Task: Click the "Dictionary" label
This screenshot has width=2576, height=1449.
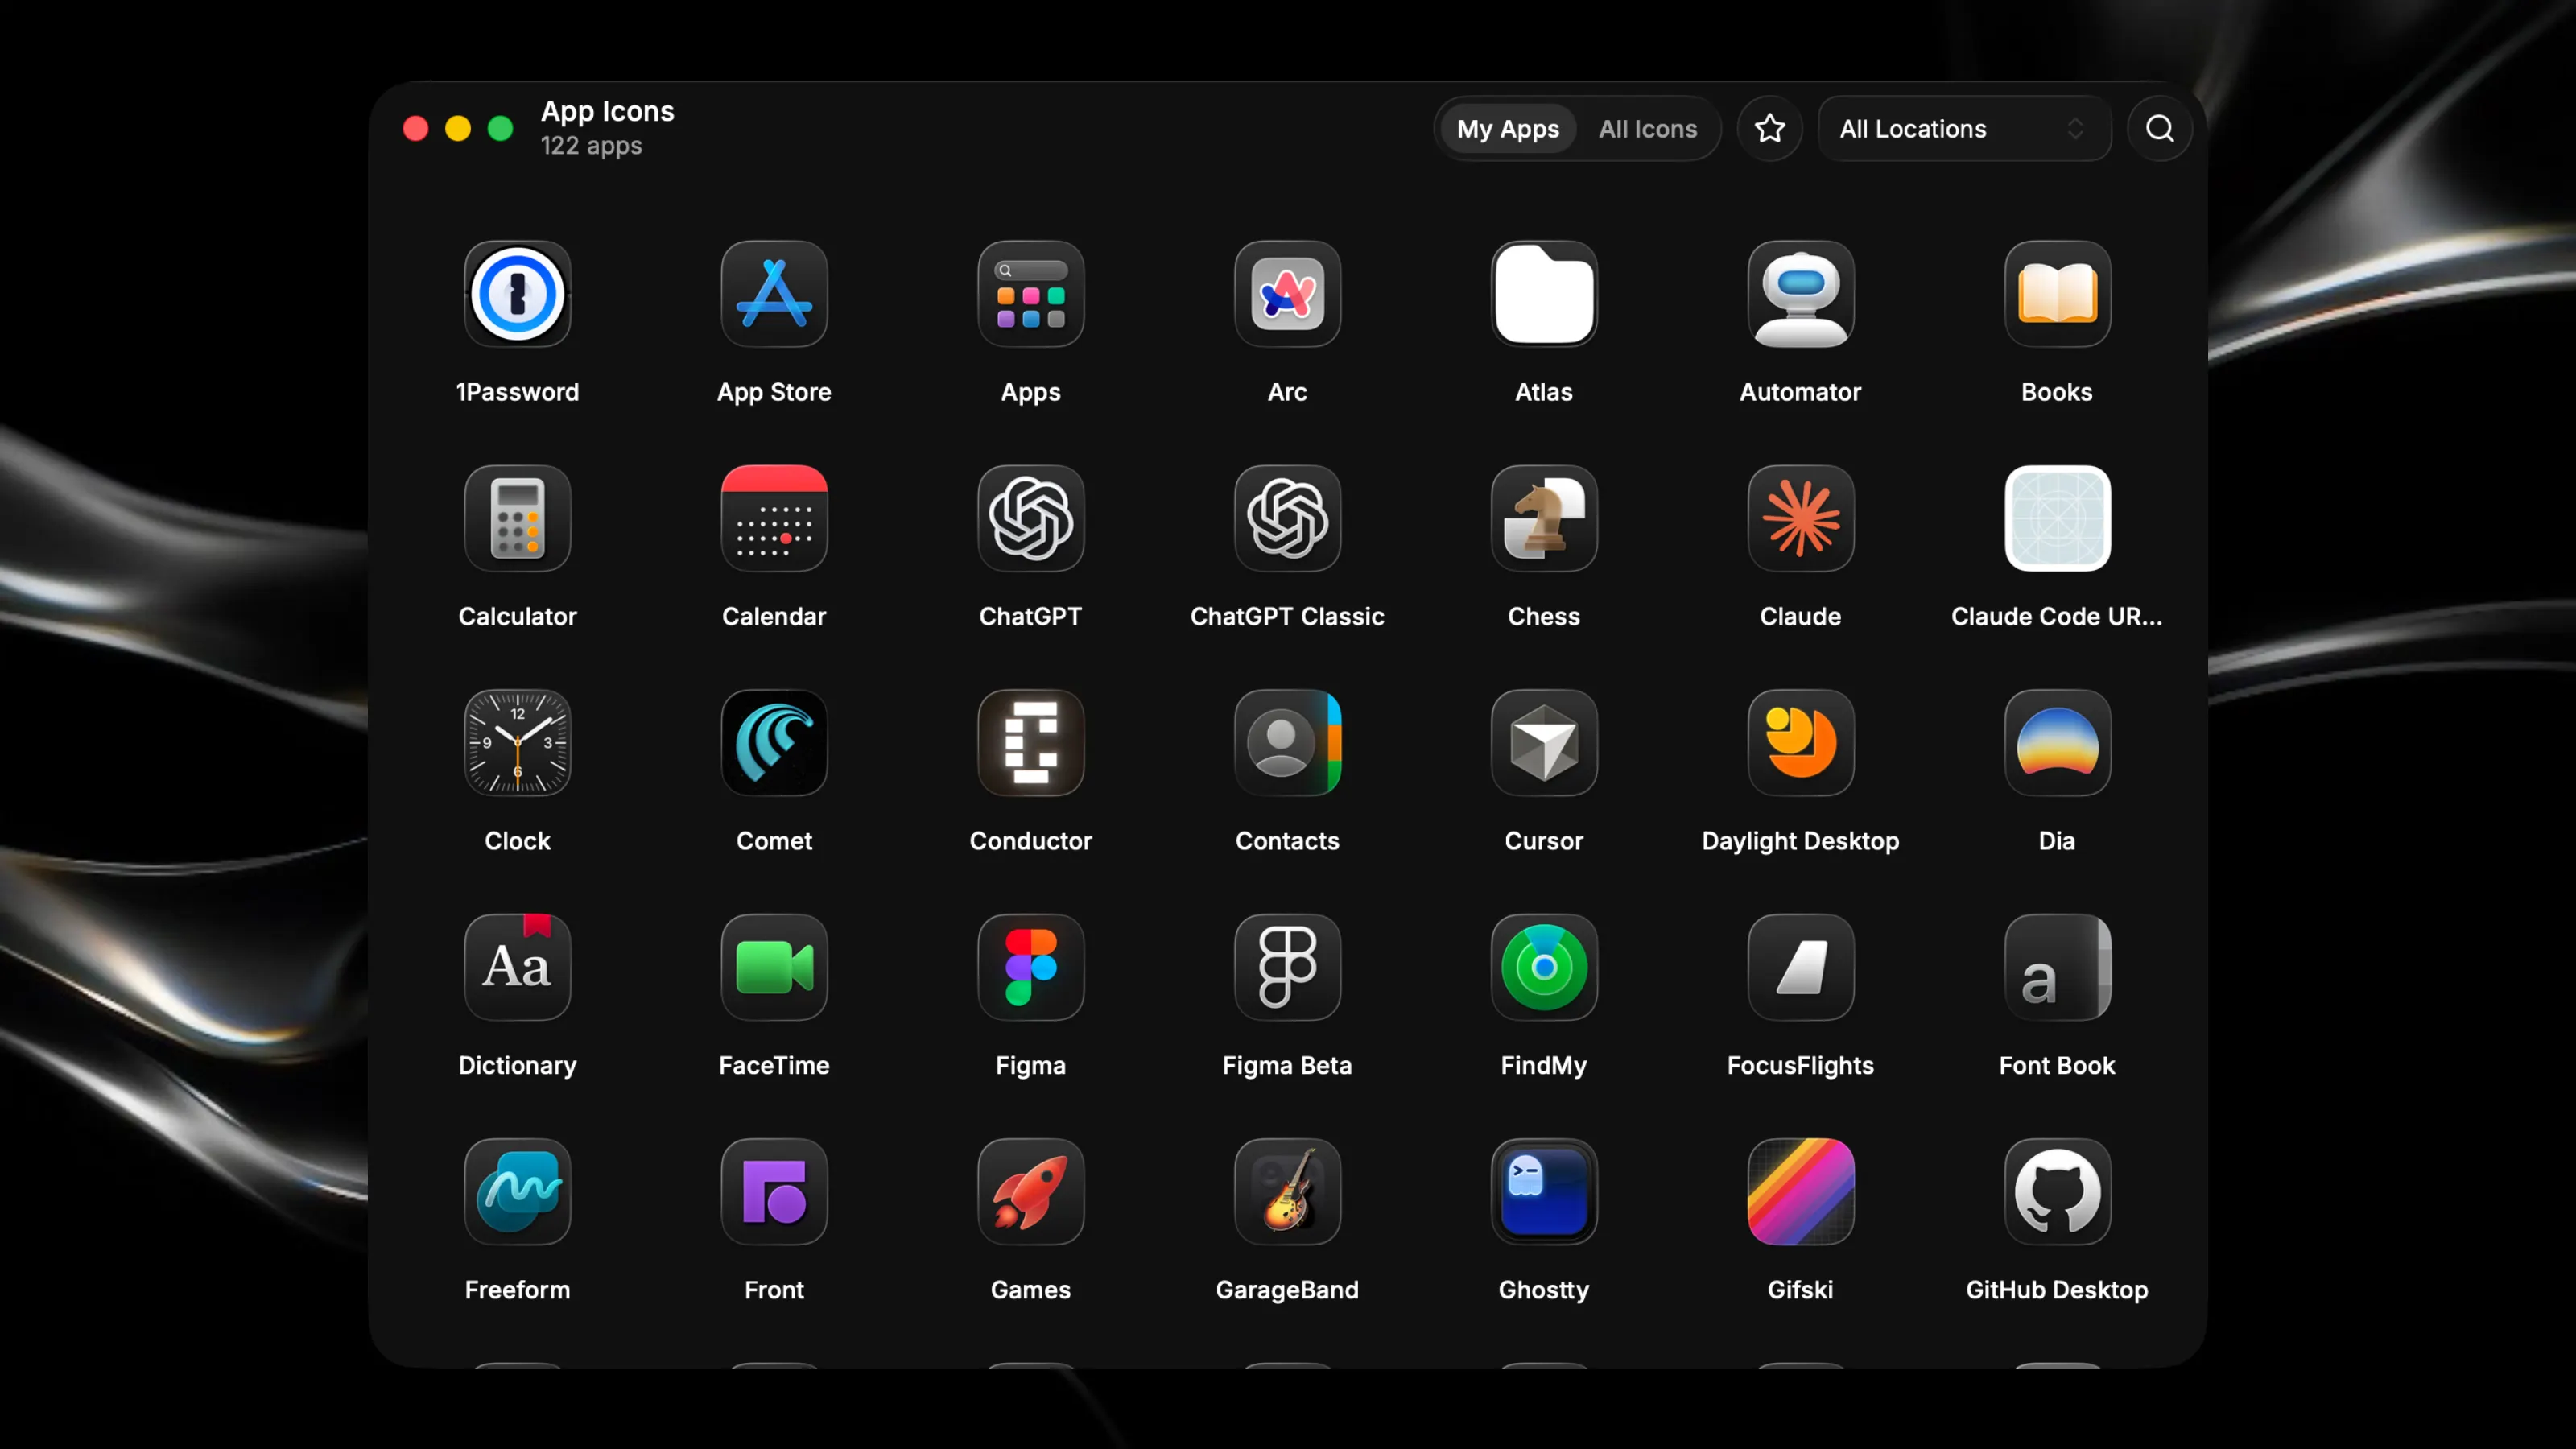Action: [x=517, y=1065]
